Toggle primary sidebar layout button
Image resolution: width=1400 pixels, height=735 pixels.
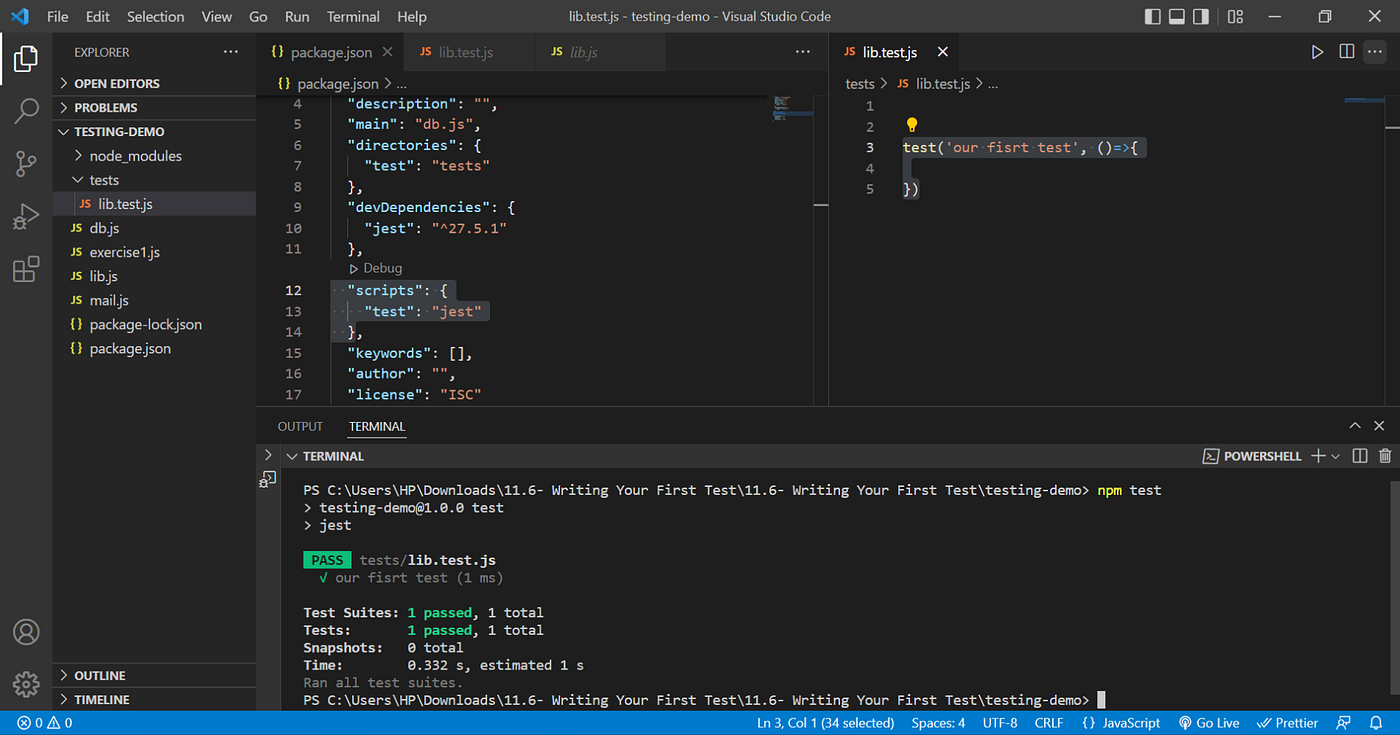point(1153,17)
